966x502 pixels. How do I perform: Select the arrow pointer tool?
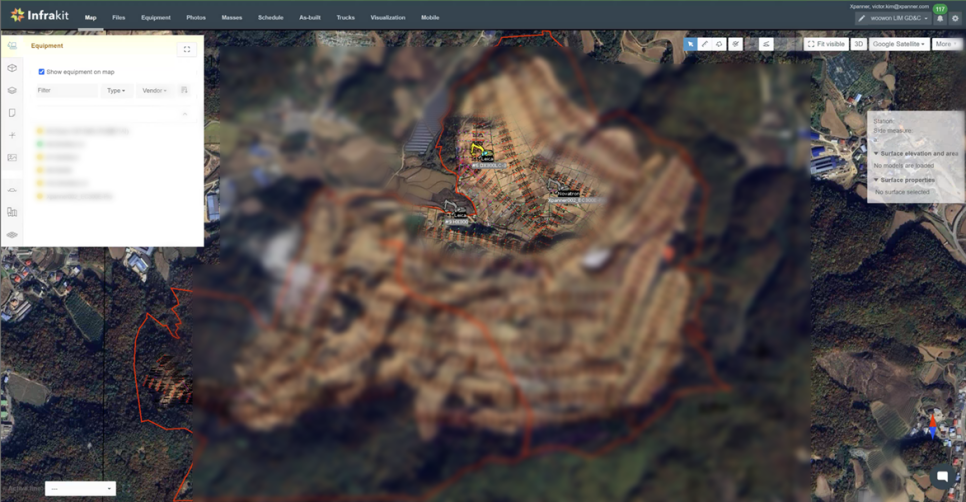[690, 44]
